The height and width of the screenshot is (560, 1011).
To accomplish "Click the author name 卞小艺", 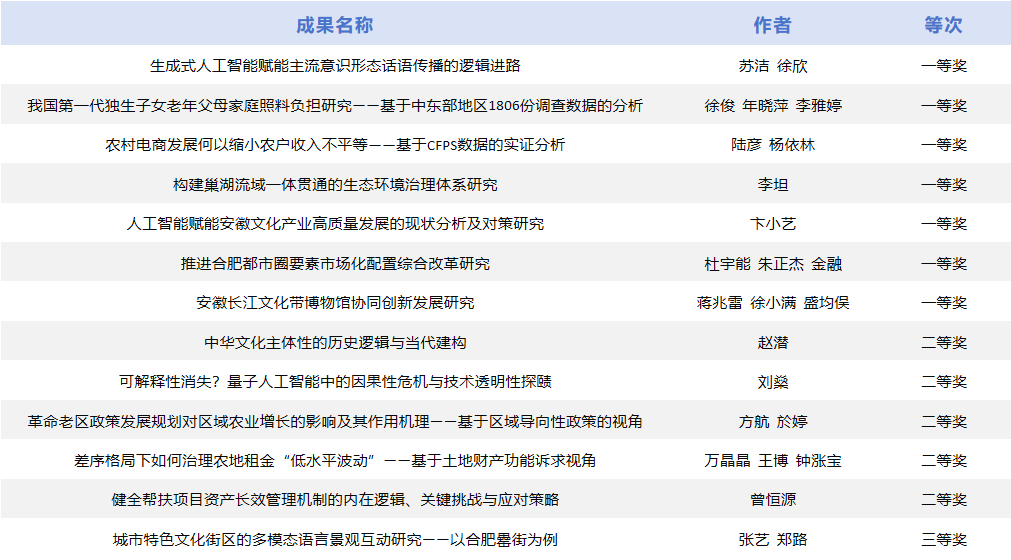I will [772, 224].
